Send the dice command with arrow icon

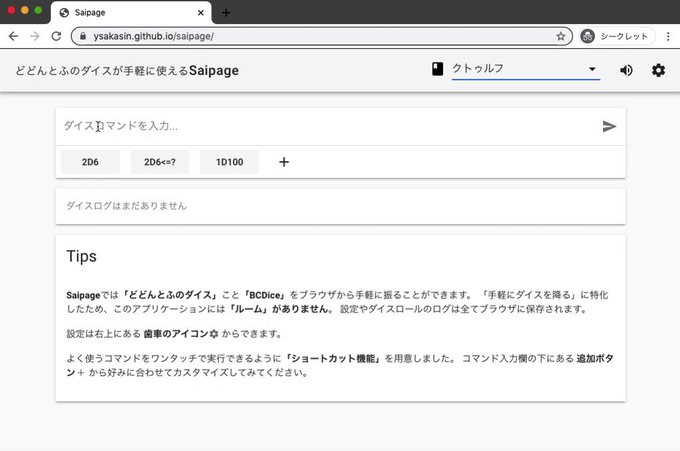coord(609,126)
